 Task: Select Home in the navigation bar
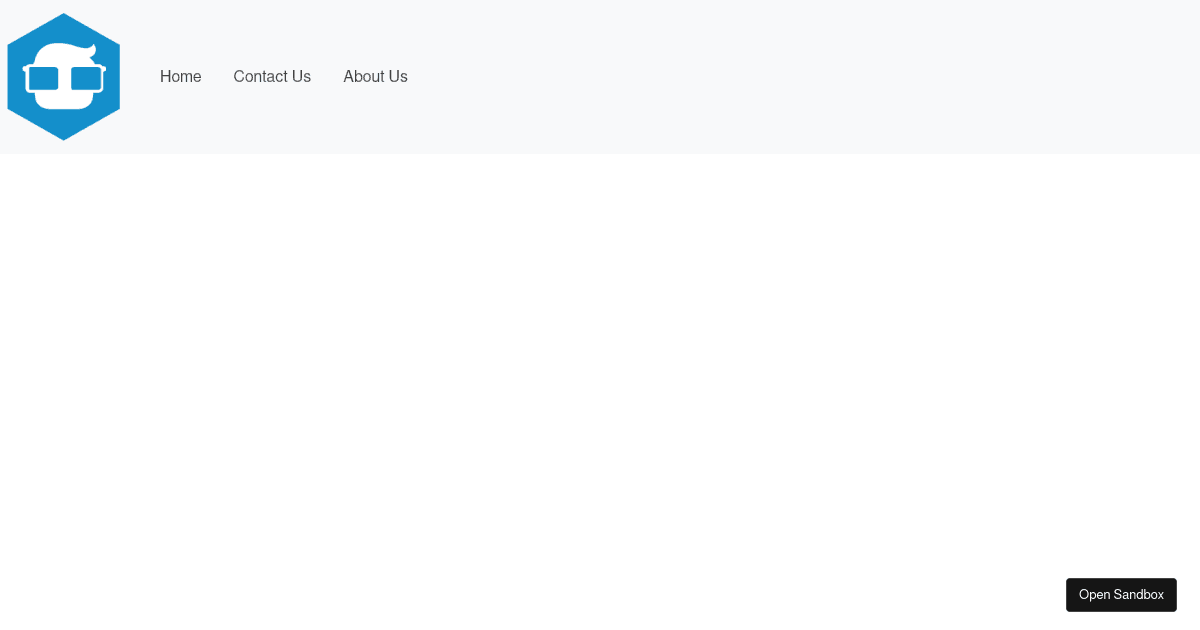point(180,76)
